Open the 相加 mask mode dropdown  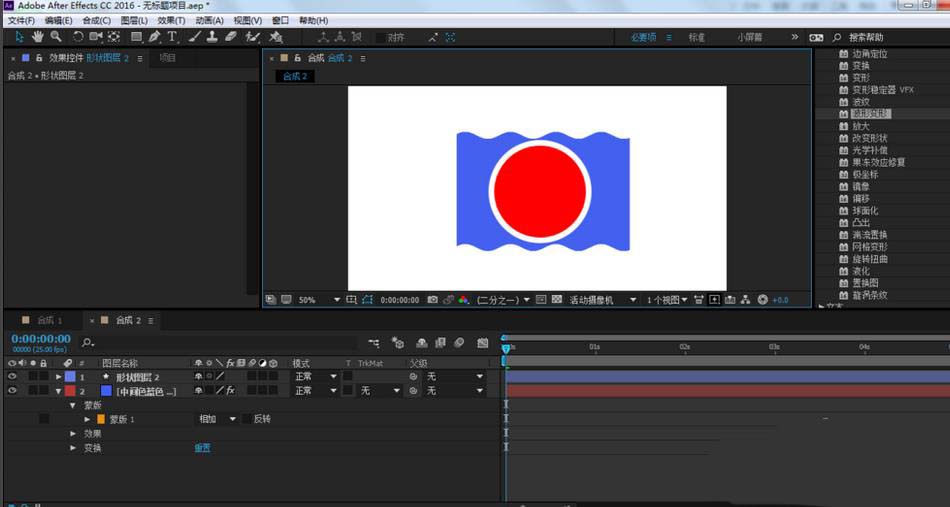[217, 419]
